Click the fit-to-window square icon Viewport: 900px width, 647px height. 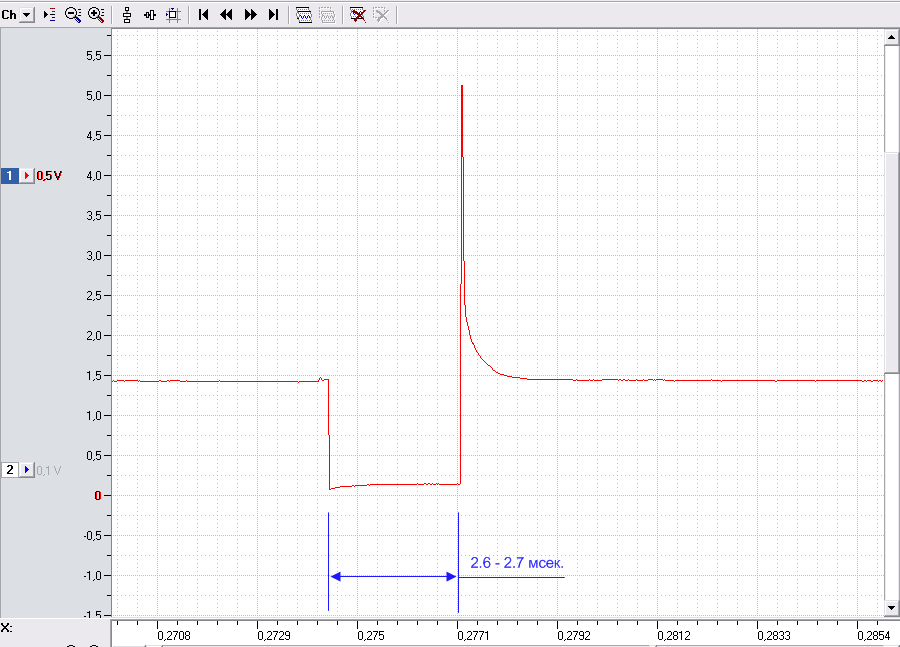pos(173,15)
